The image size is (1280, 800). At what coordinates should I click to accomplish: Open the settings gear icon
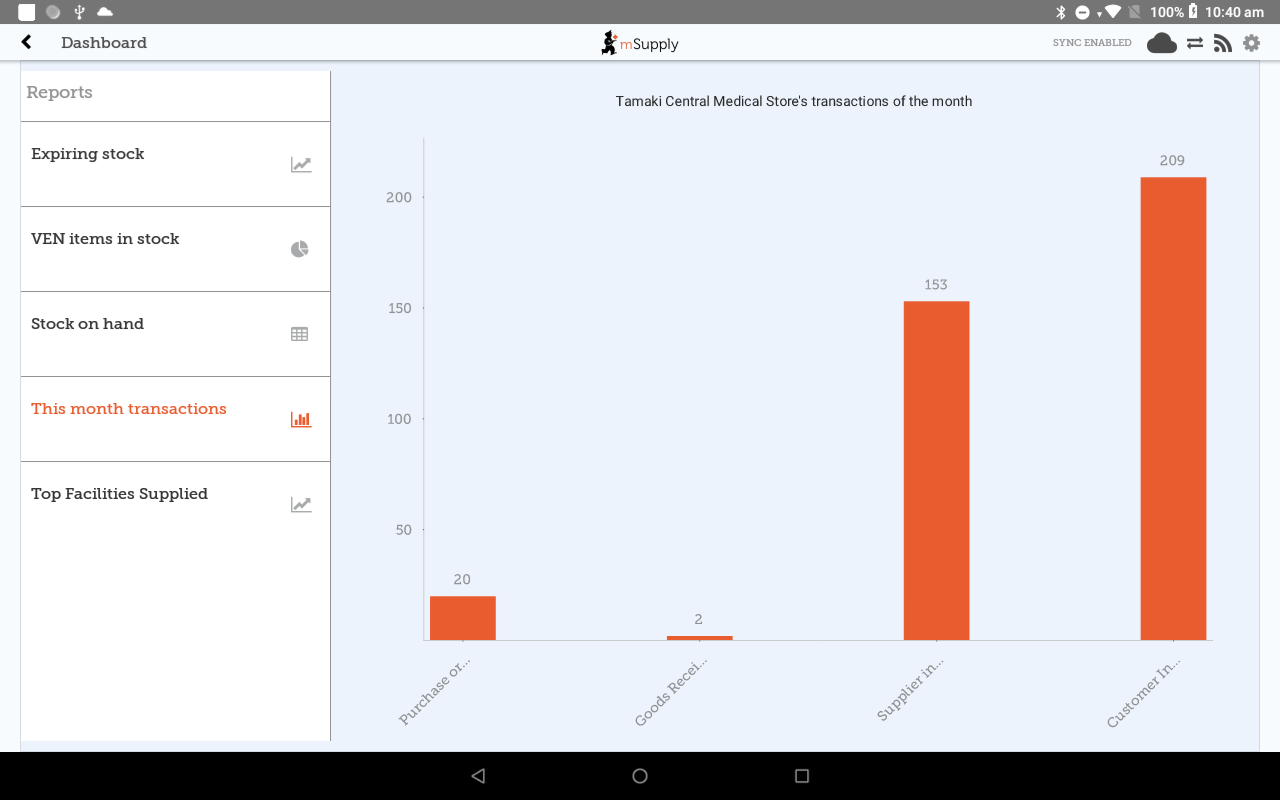(1251, 43)
